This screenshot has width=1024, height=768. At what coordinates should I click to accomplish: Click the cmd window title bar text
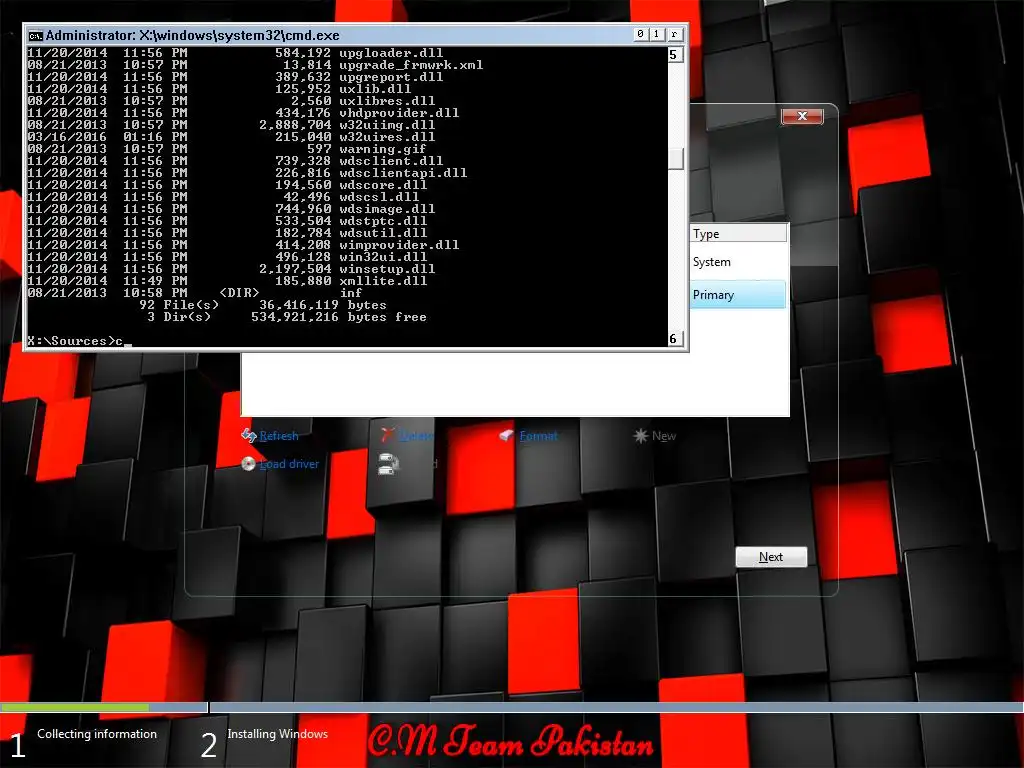coord(193,35)
